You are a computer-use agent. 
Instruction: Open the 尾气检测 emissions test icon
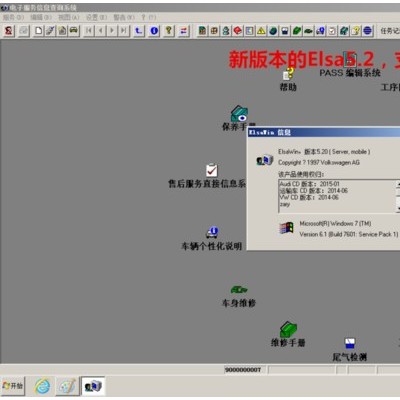point(350,350)
